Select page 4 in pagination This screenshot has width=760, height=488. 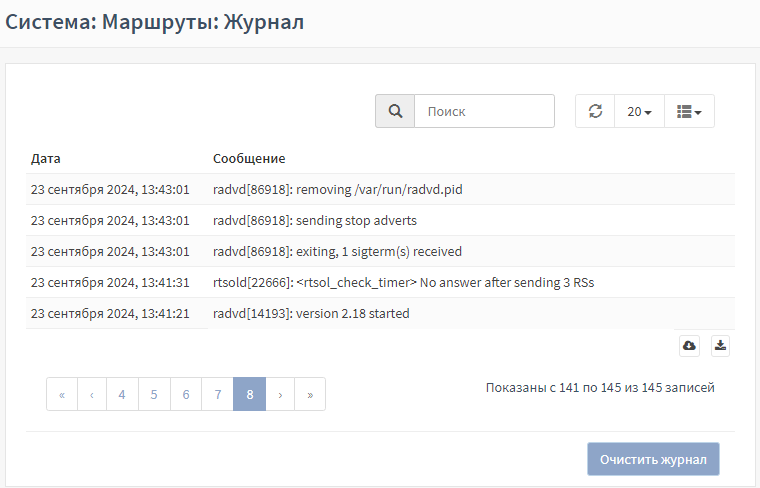click(x=122, y=394)
